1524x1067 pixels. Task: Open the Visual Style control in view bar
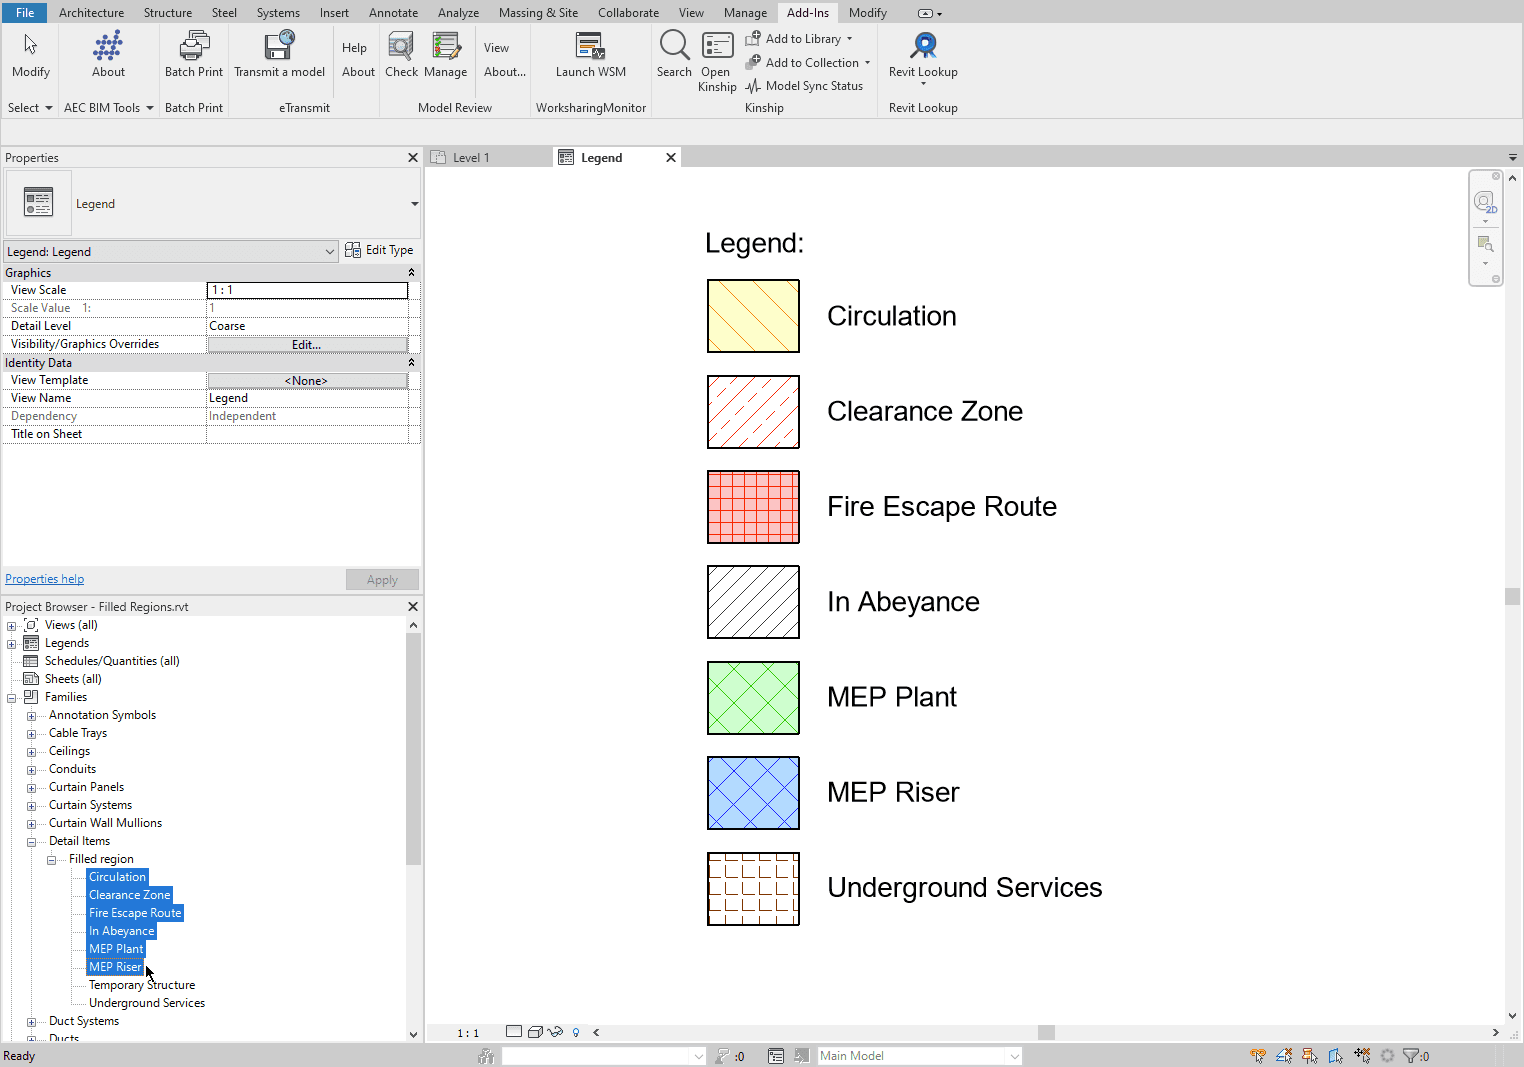(535, 1032)
